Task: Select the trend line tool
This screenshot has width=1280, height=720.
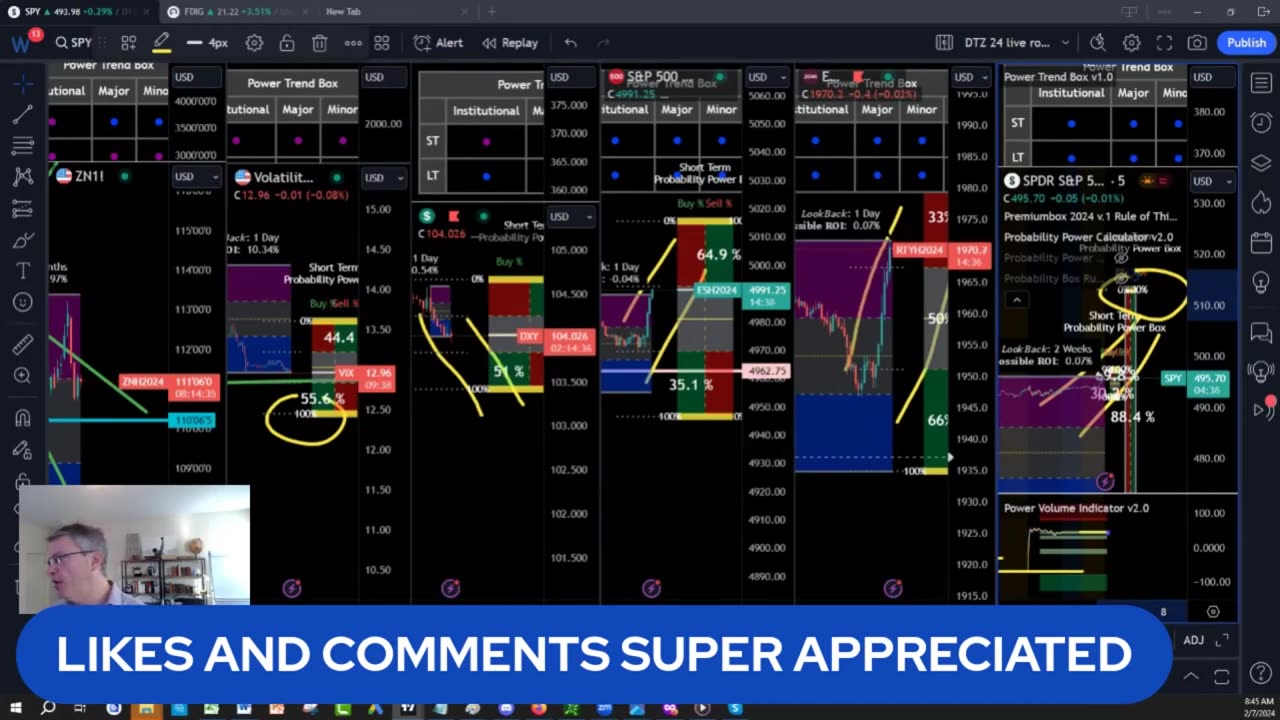Action: (22, 115)
